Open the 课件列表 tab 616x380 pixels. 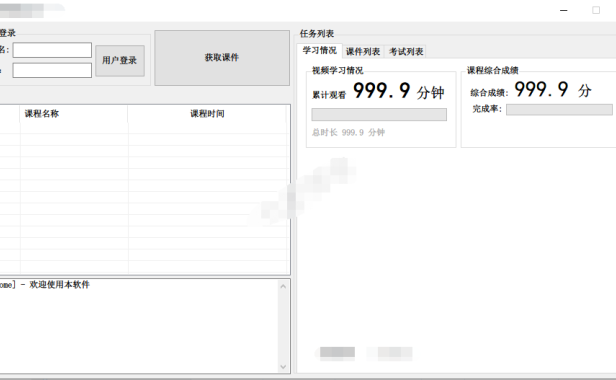tap(363, 51)
